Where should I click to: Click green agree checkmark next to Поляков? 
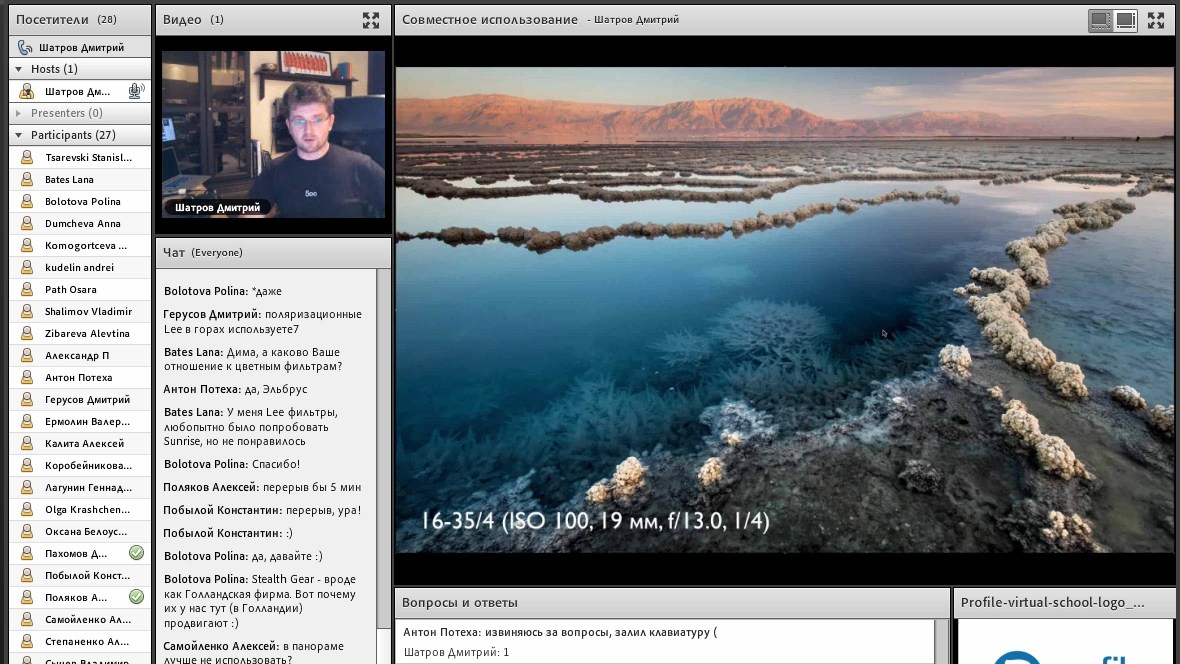[x=136, y=597]
